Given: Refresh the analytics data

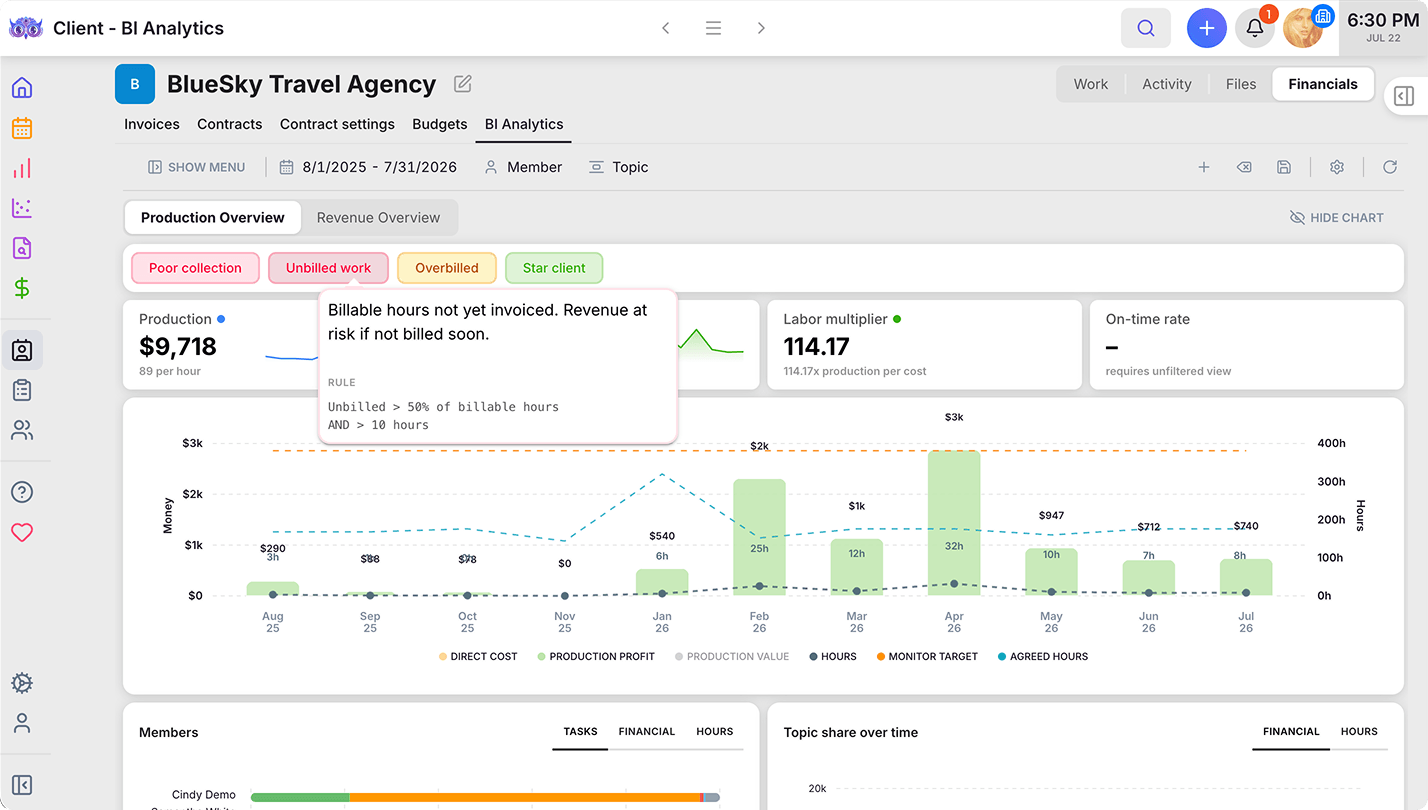Looking at the screenshot, I should 1390,167.
